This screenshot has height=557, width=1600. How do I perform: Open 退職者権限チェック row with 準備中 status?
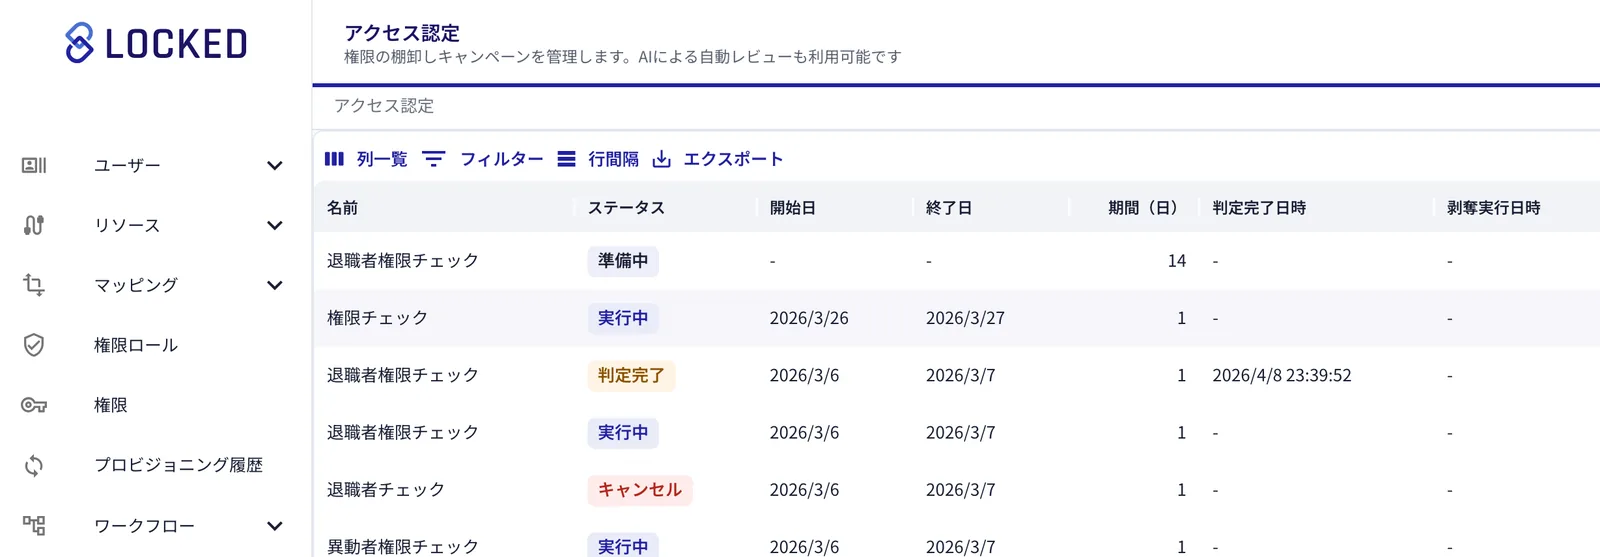tap(957, 261)
